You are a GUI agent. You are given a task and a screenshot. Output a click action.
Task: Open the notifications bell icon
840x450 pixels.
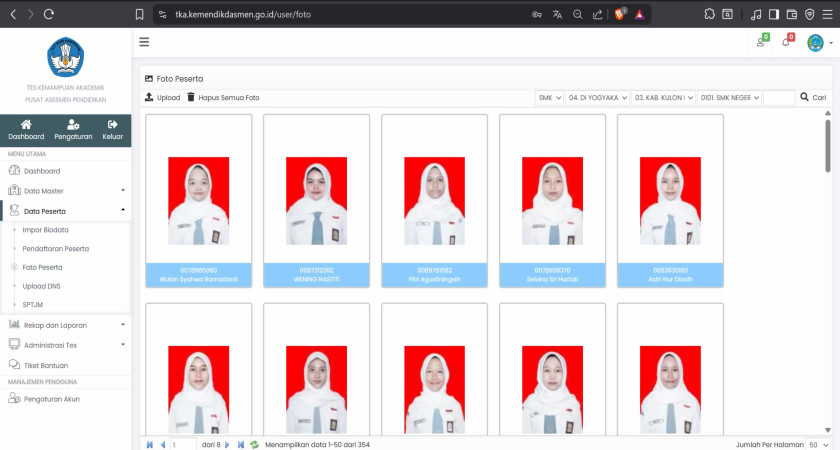point(786,42)
